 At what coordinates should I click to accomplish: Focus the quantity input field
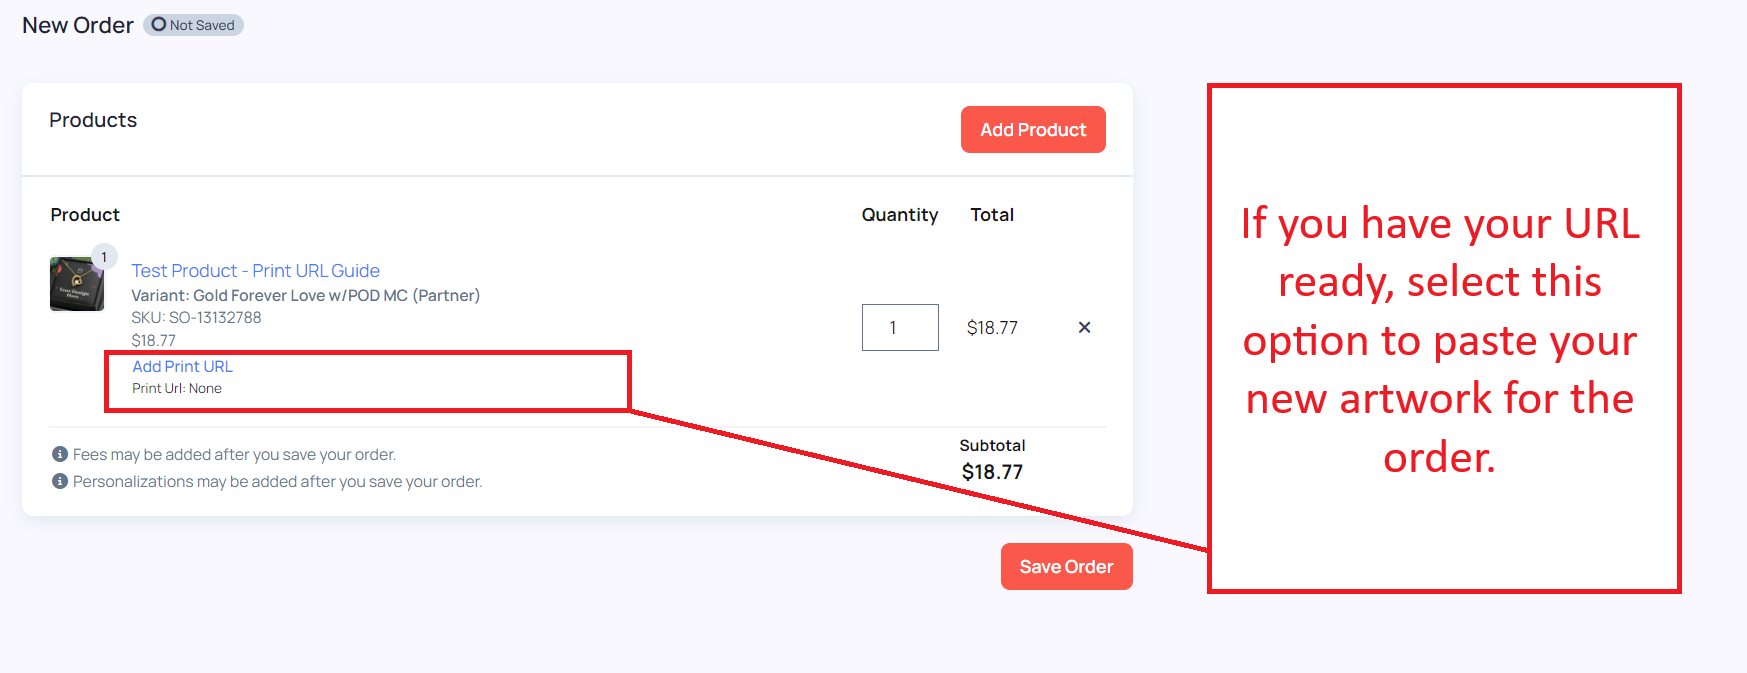[x=900, y=327]
